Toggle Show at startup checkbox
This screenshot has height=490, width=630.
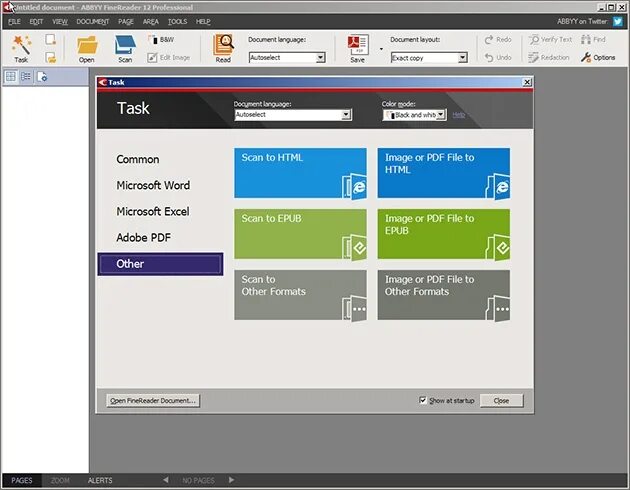pos(423,400)
